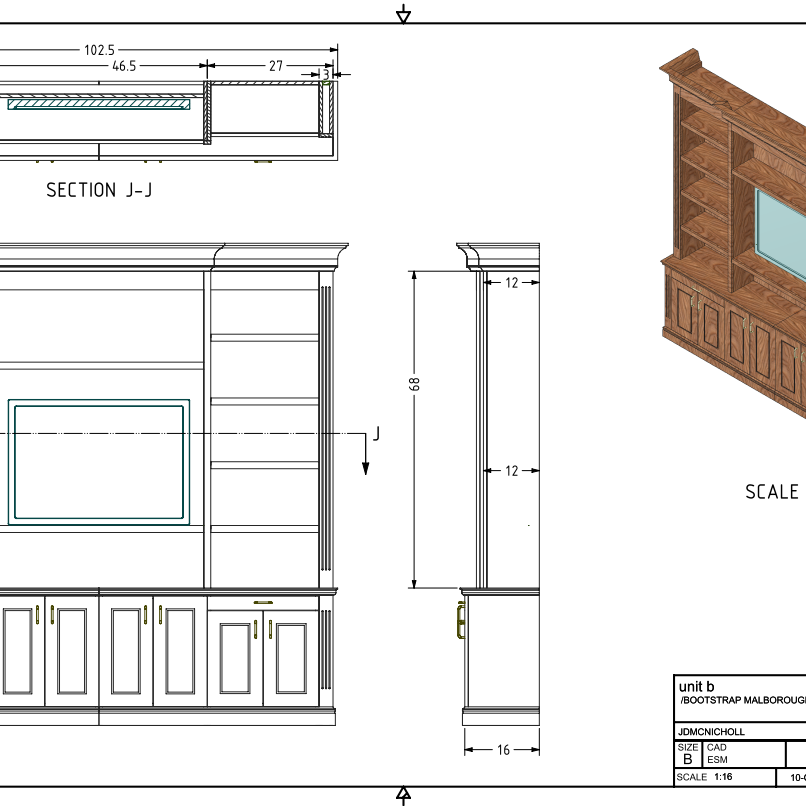Select the 3D isometric wood cabinet view

(735, 240)
